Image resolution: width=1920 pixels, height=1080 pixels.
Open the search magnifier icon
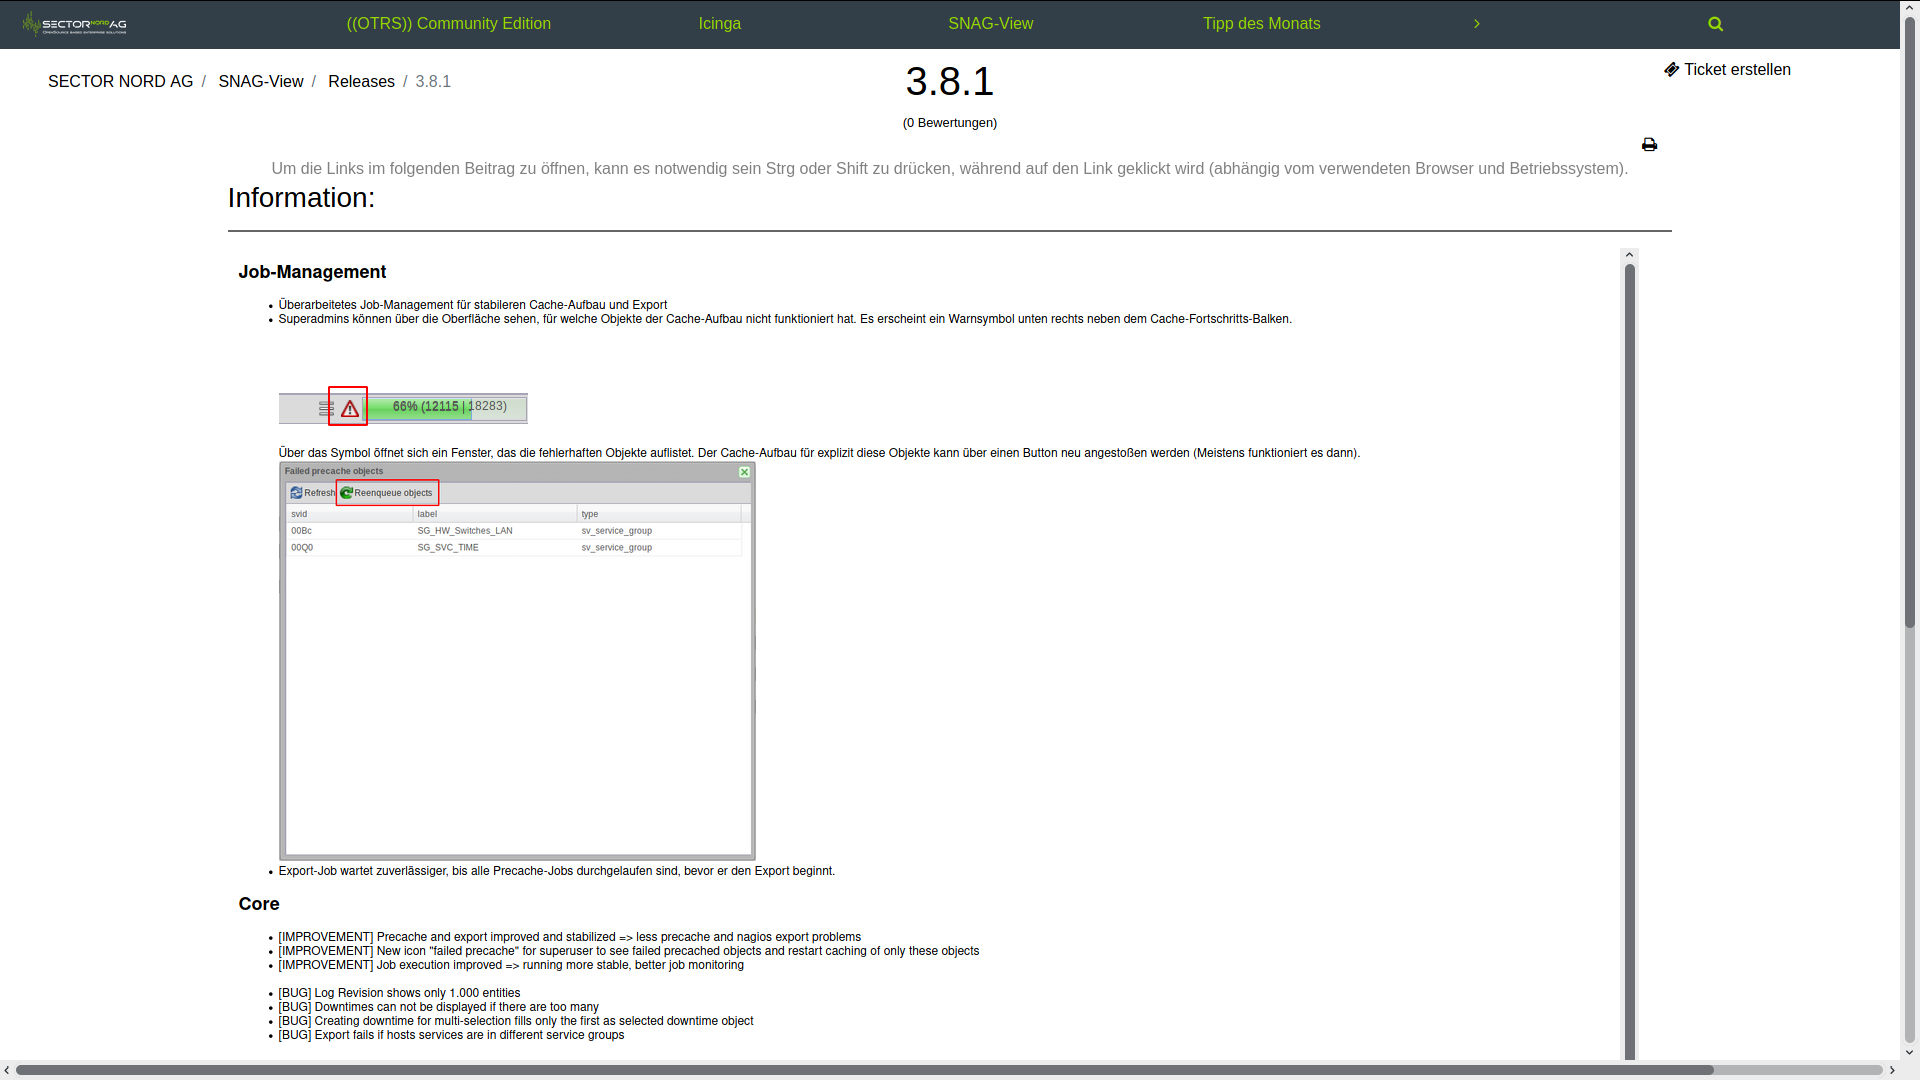point(1715,24)
